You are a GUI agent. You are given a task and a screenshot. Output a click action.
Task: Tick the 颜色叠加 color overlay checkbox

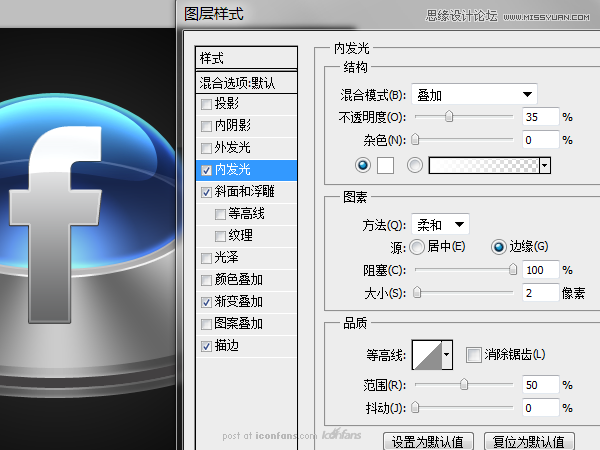click(206, 280)
